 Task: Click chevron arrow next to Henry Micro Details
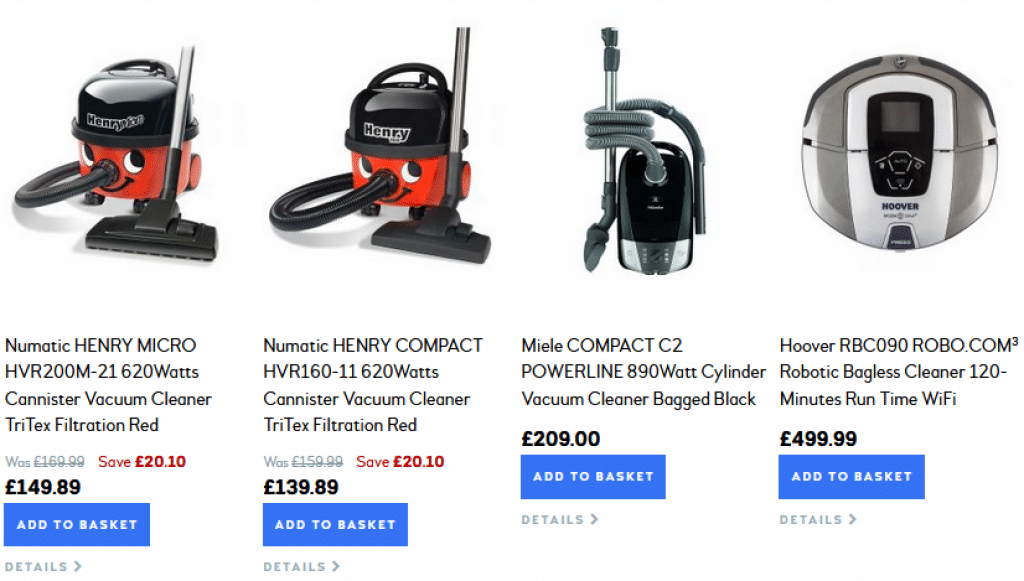pyautogui.click(x=78, y=567)
